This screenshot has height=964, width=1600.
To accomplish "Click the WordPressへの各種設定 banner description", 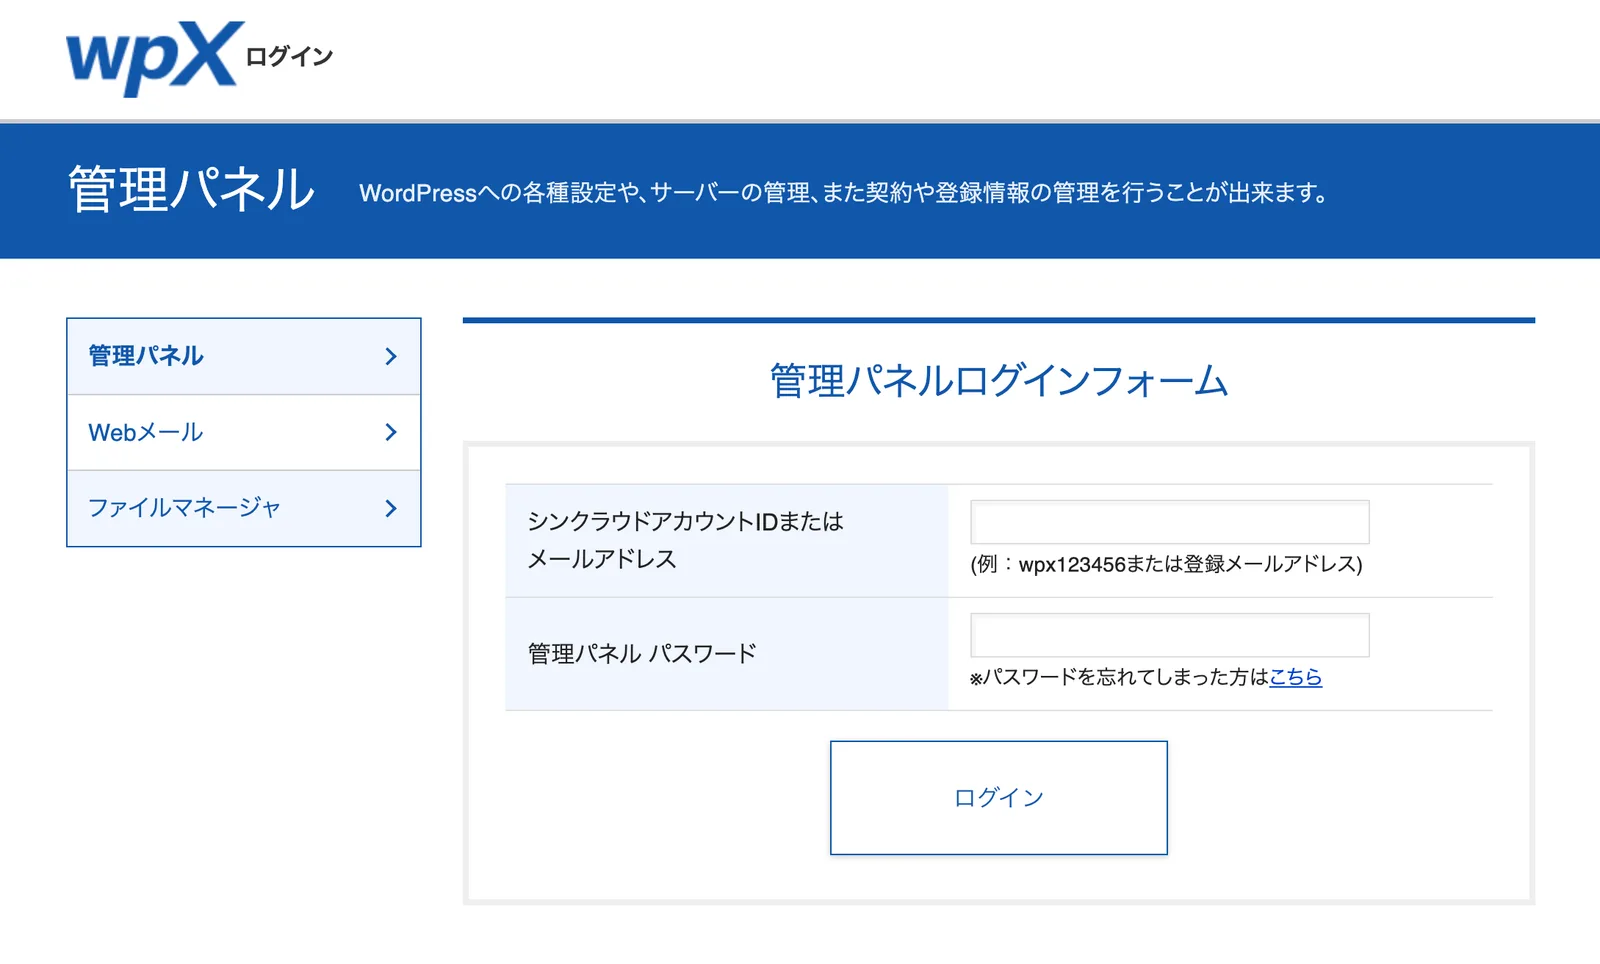I will tap(845, 192).
